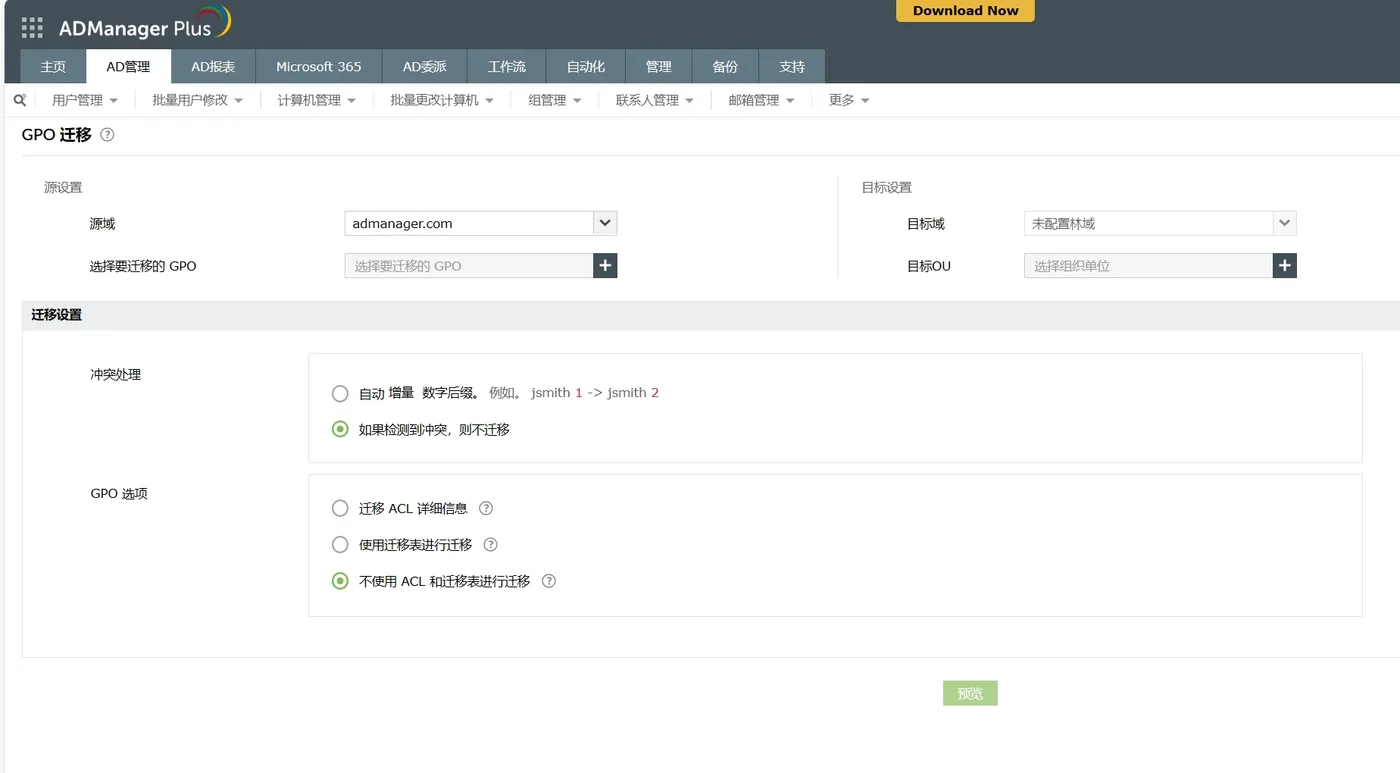Open the help tooltip for 迁移 ACL 详细信息
This screenshot has height=773, width=1400.
click(x=485, y=508)
